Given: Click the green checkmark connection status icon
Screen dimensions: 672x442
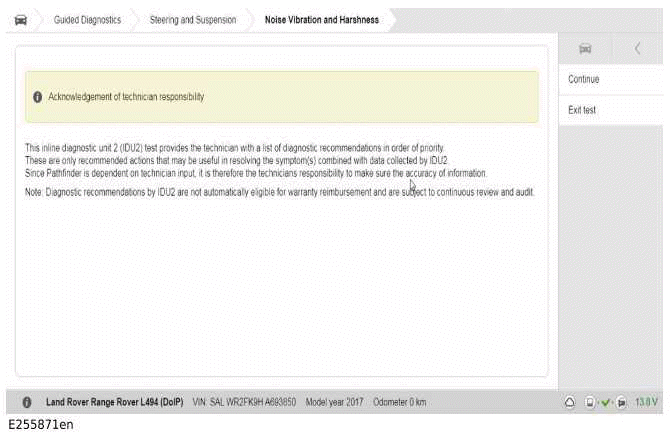Looking at the screenshot, I should (606, 402).
